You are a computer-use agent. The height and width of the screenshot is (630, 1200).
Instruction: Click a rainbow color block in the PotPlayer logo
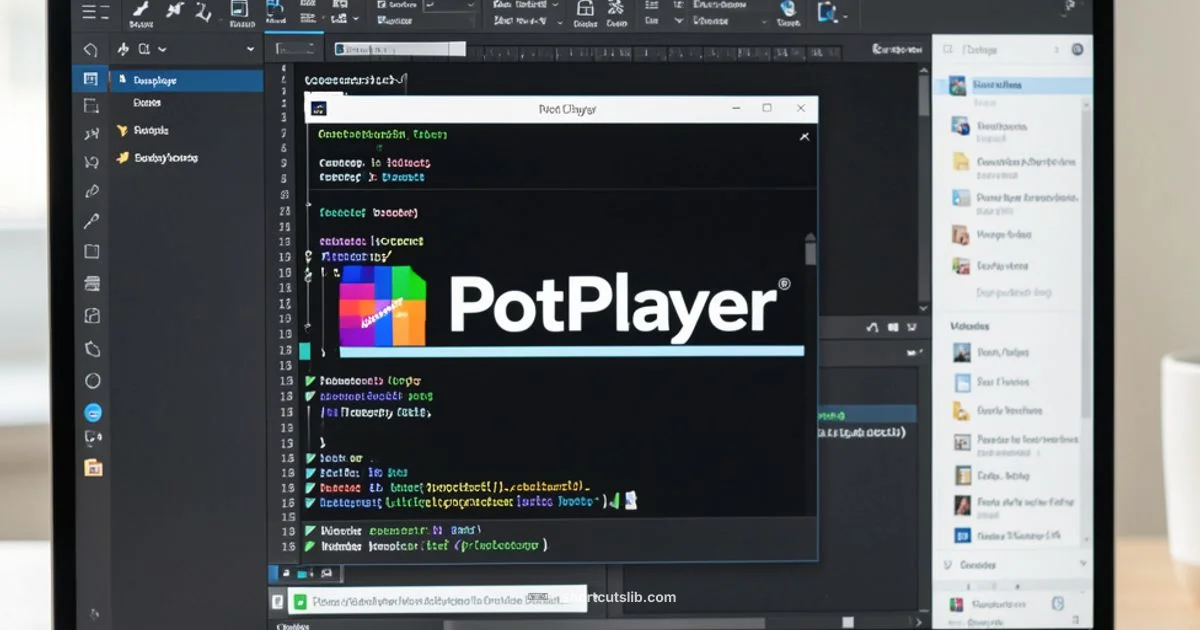coord(375,300)
